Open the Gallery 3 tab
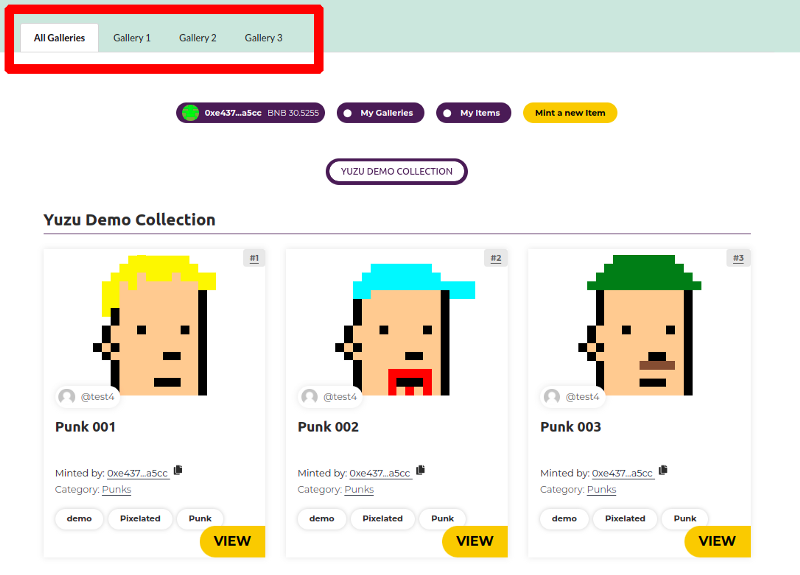This screenshot has width=800, height=575. click(263, 38)
